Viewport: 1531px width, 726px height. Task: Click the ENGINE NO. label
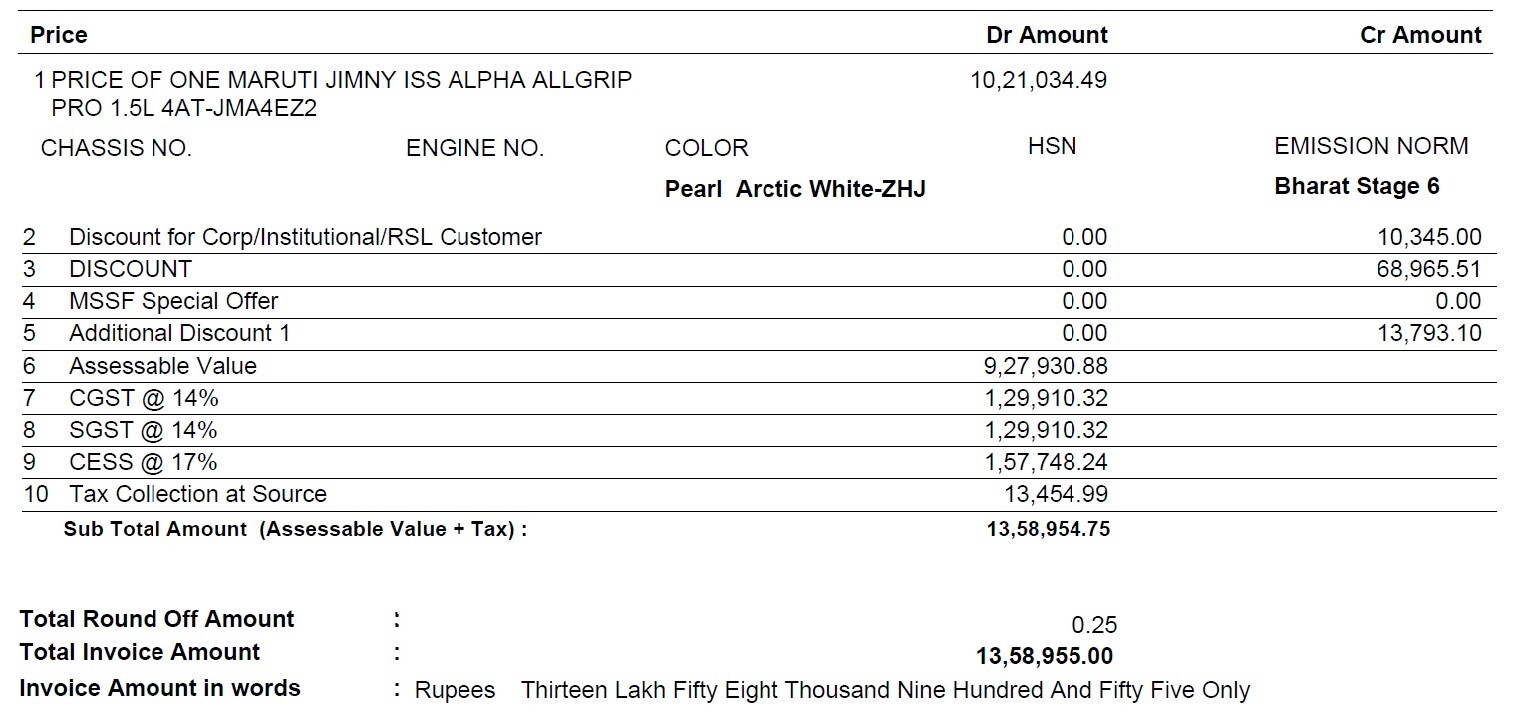coord(474,149)
